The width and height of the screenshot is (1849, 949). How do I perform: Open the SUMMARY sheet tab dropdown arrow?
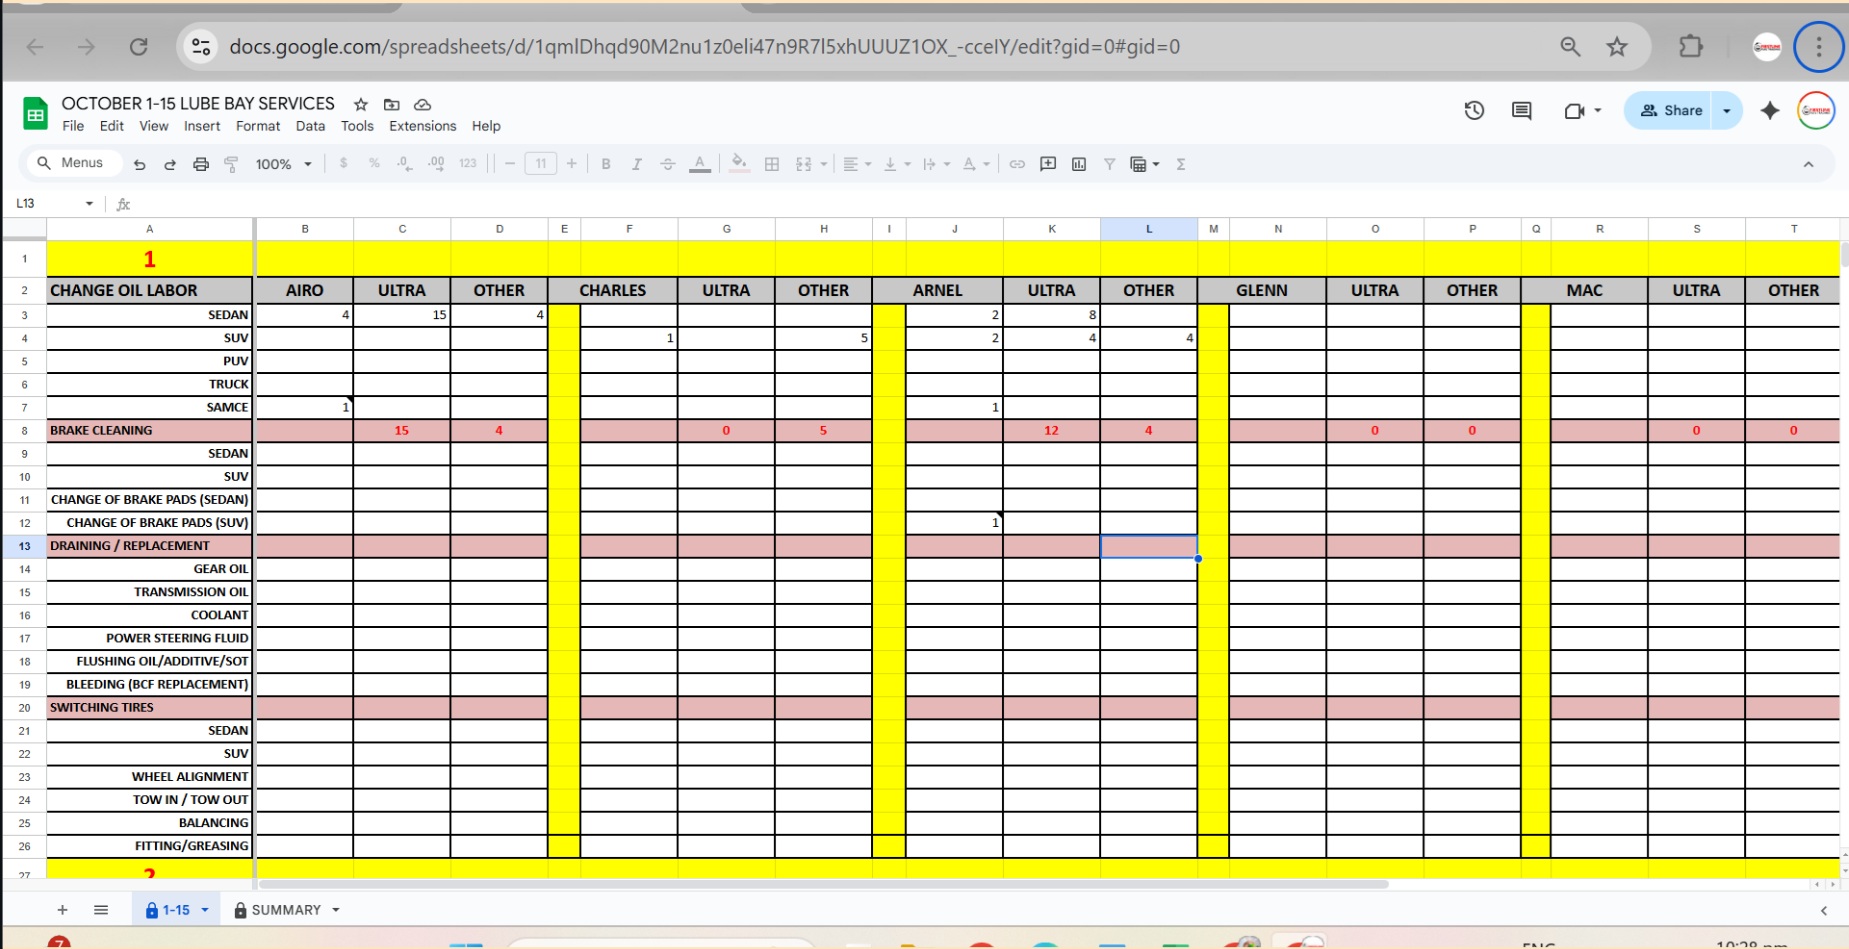(x=336, y=910)
